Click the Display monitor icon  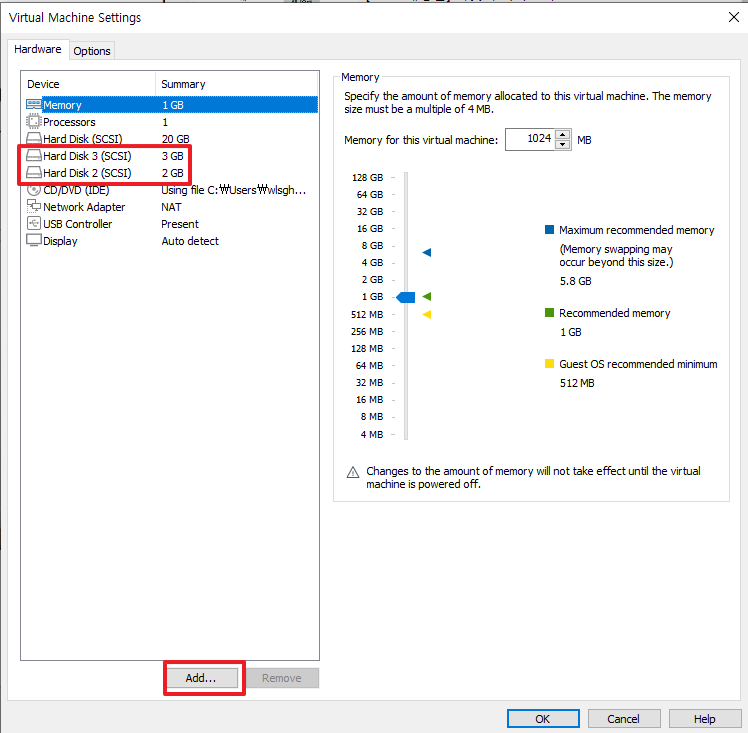point(34,240)
